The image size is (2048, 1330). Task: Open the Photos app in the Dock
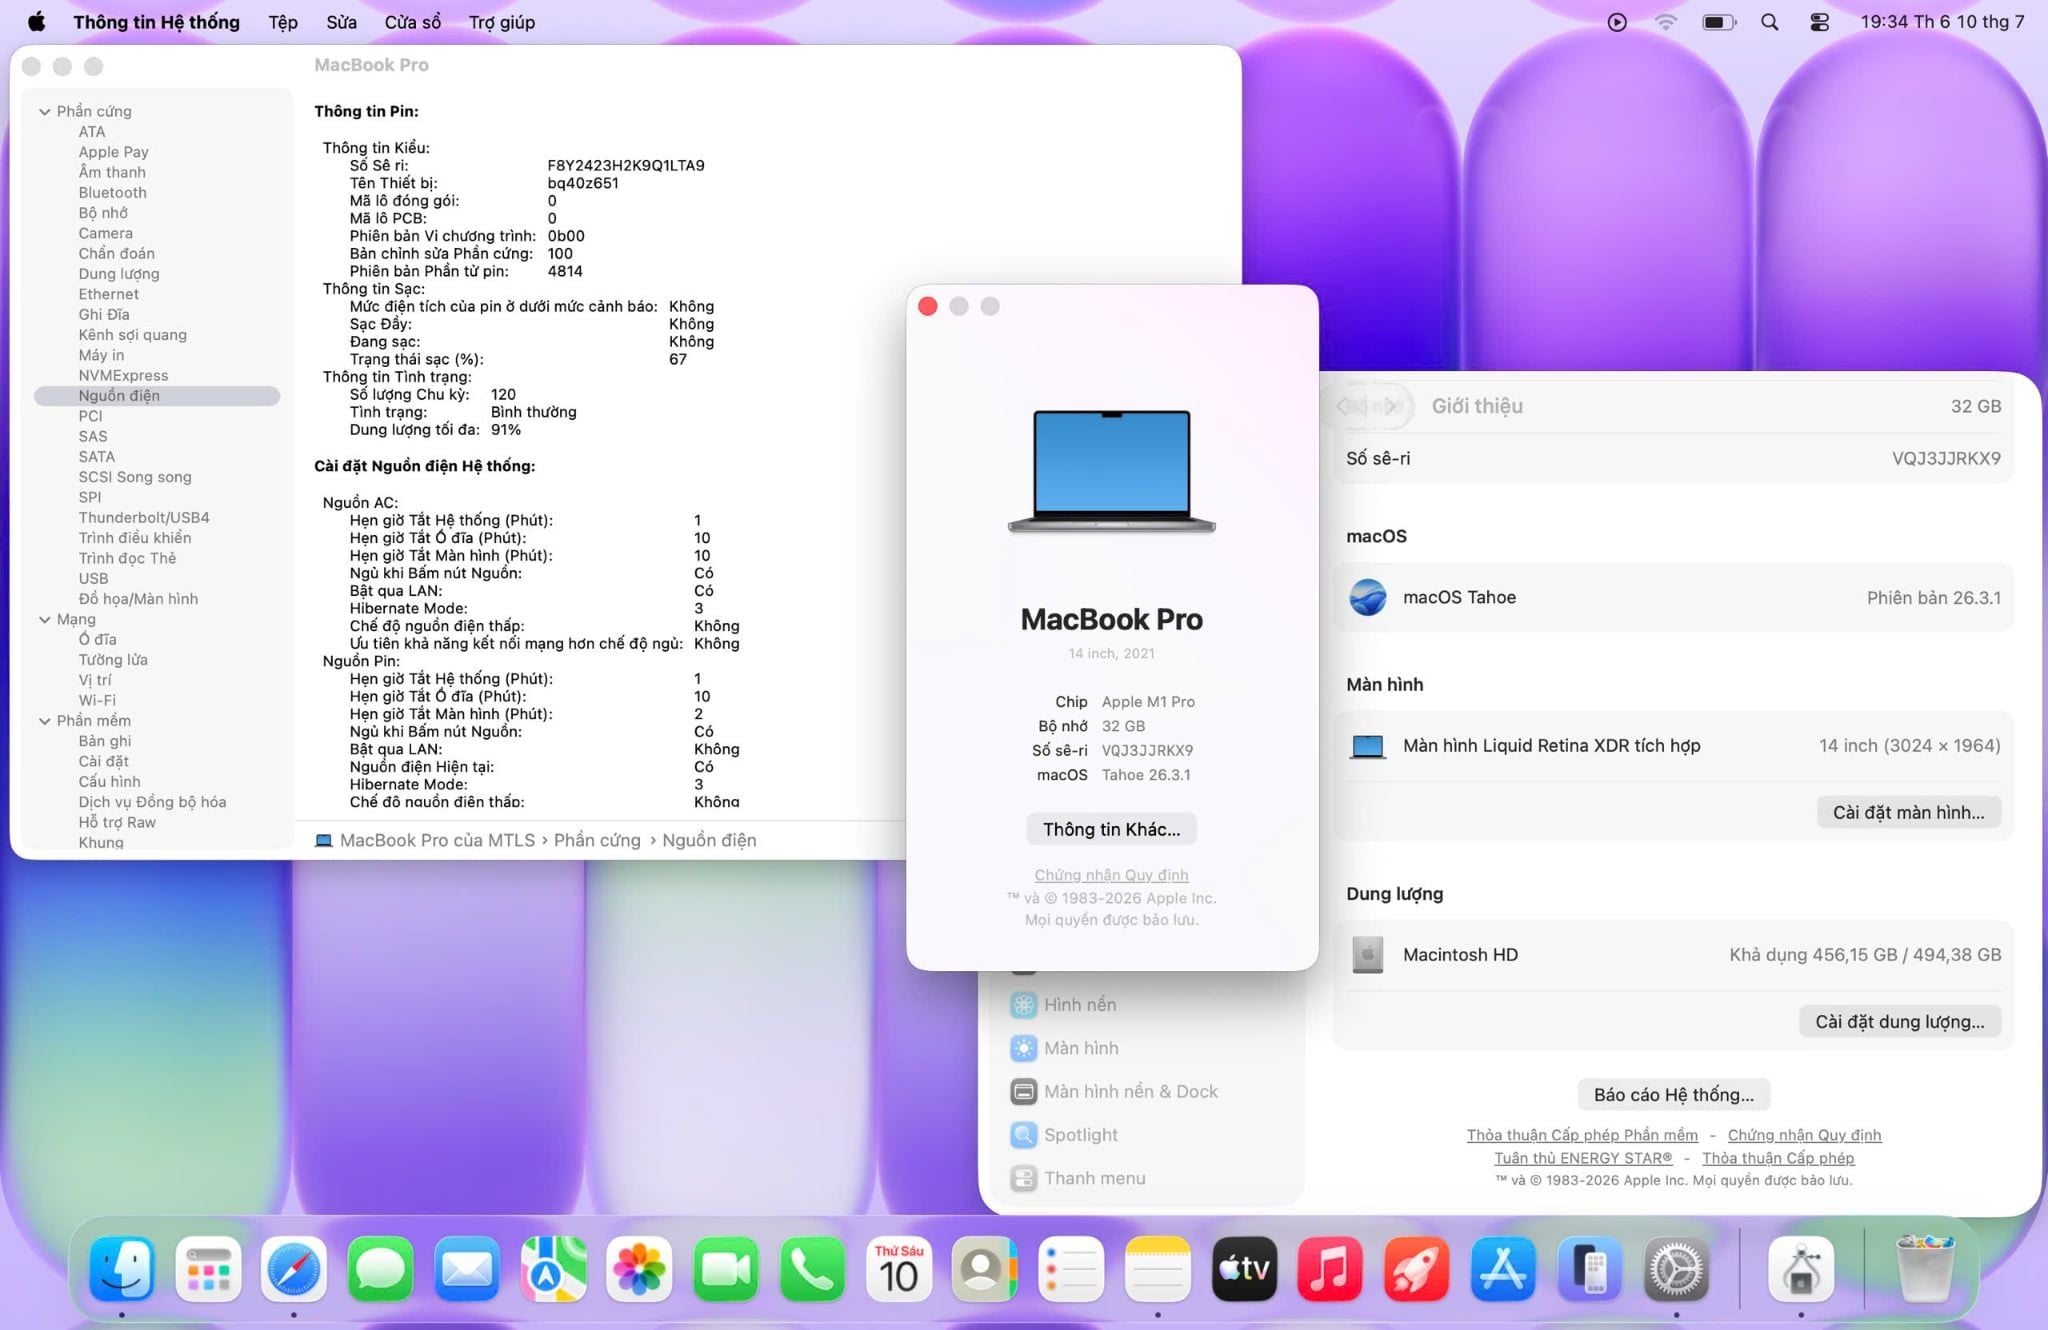tap(639, 1269)
